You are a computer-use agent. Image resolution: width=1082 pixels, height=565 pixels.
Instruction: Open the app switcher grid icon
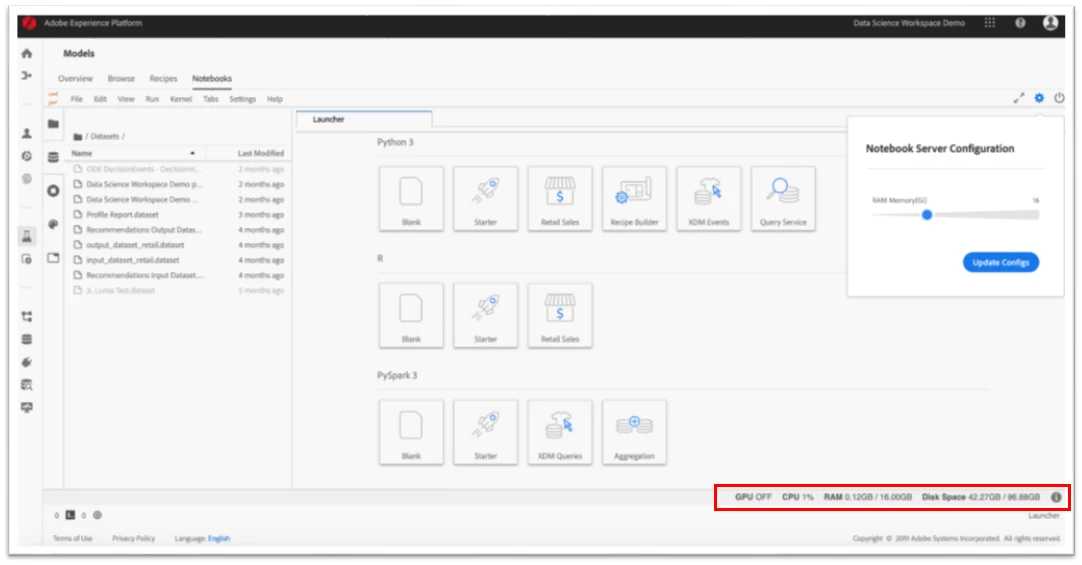[990, 23]
